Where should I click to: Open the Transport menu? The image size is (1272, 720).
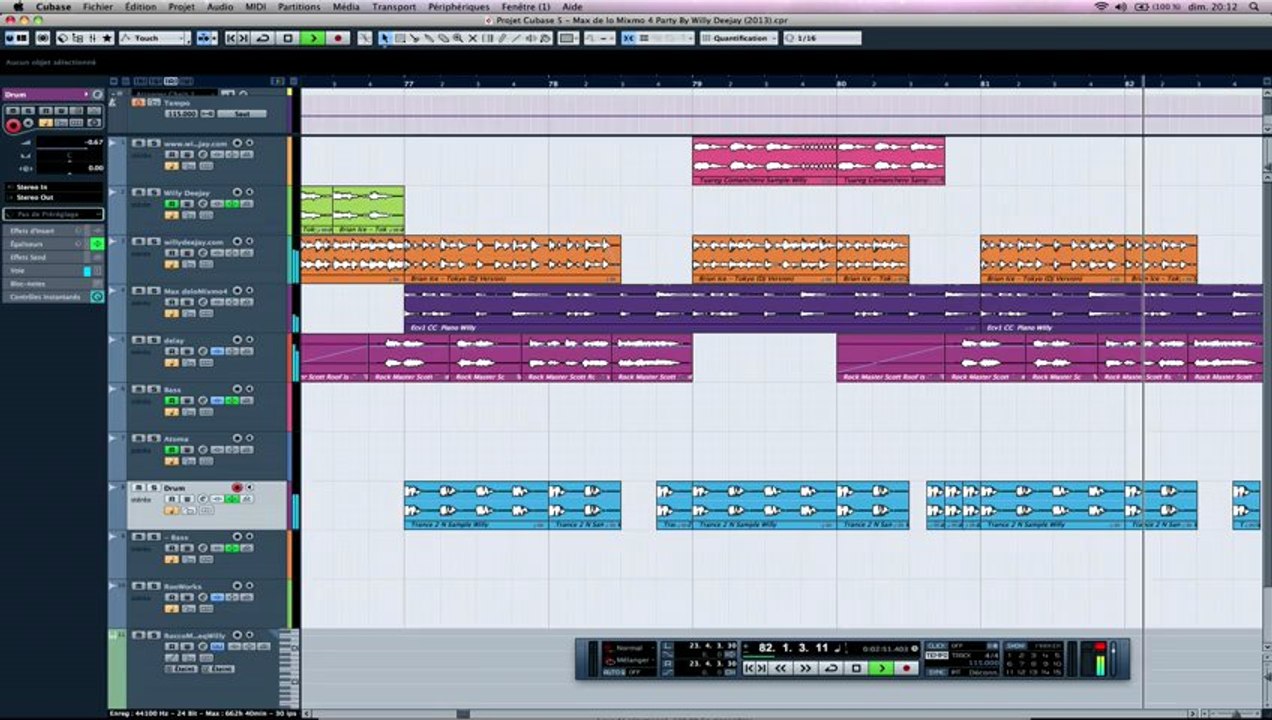click(x=394, y=6)
